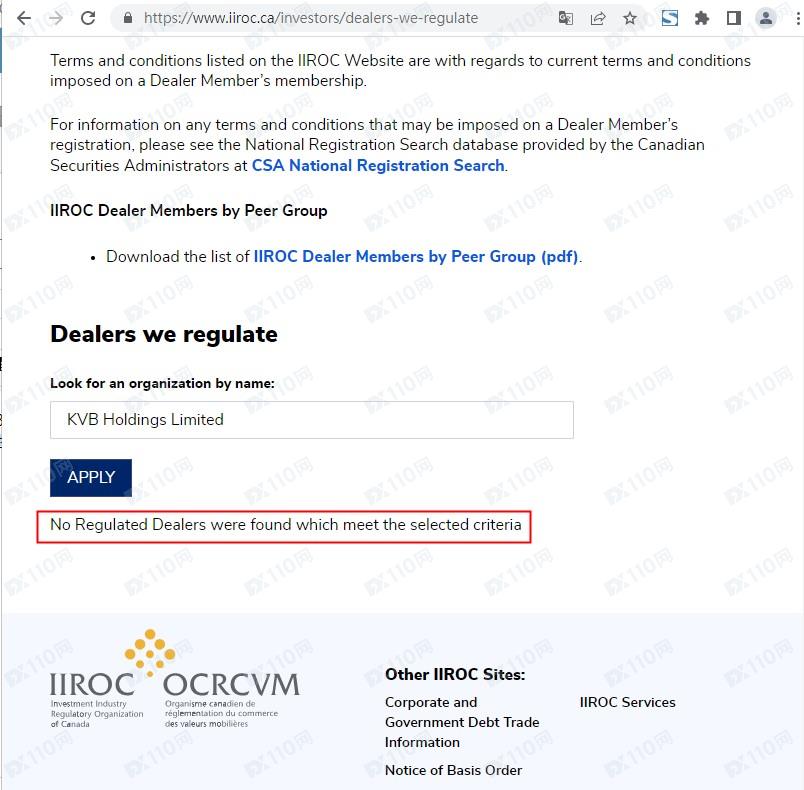Download IIROC Dealer Members by Peer Group pdf
Screen dimensions: 804x790
tap(416, 256)
